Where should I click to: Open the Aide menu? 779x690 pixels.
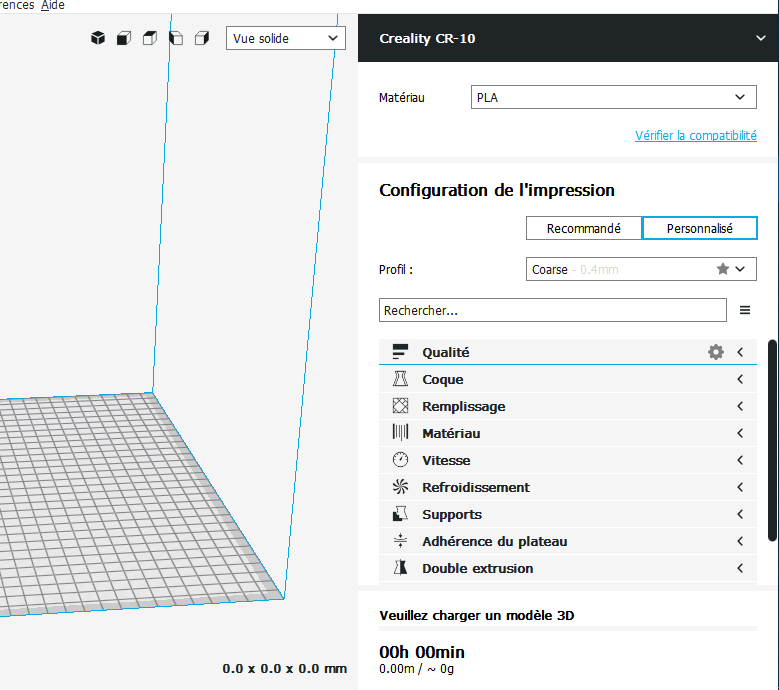pyautogui.click(x=53, y=5)
